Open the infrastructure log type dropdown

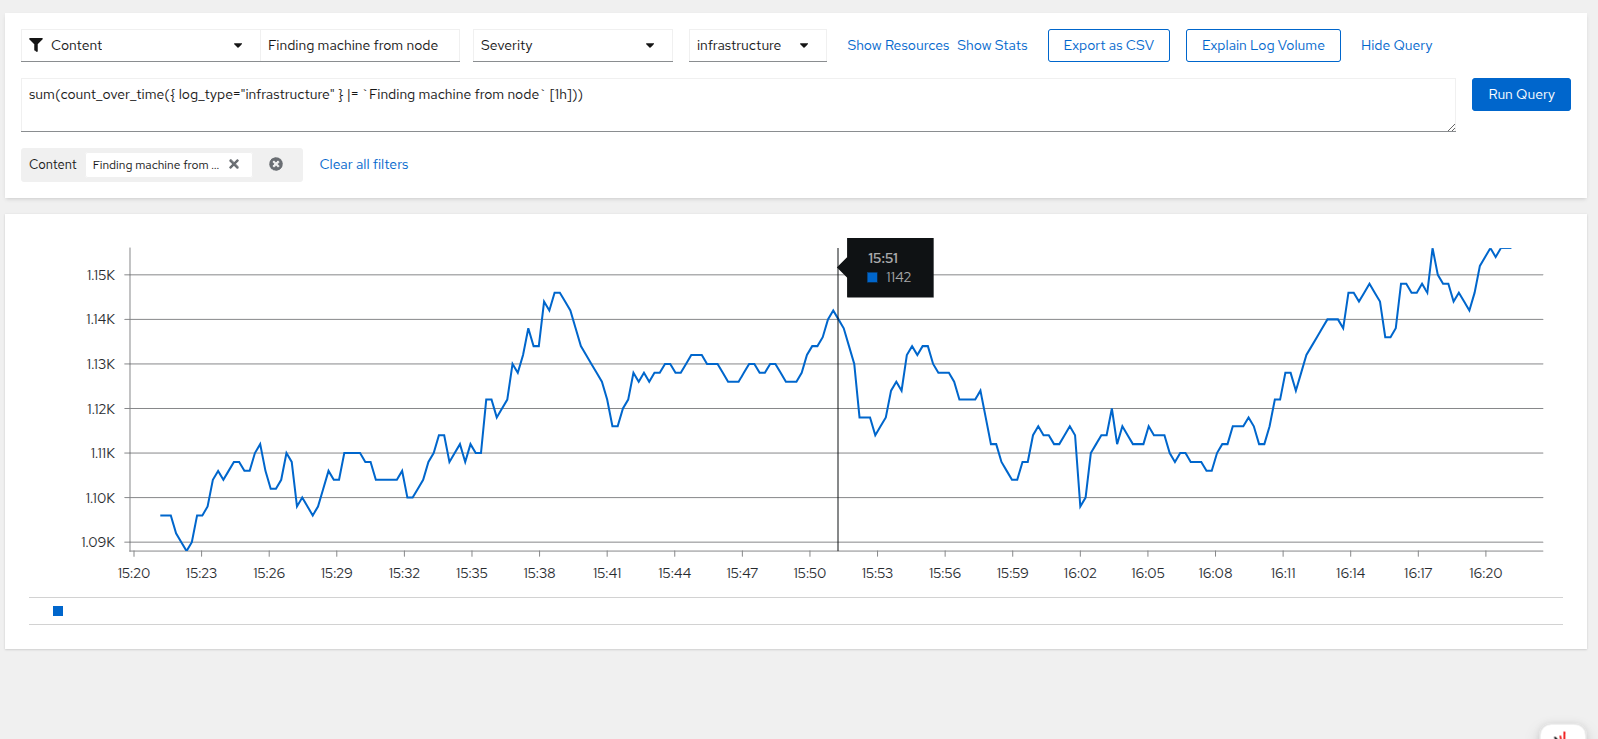(x=757, y=45)
